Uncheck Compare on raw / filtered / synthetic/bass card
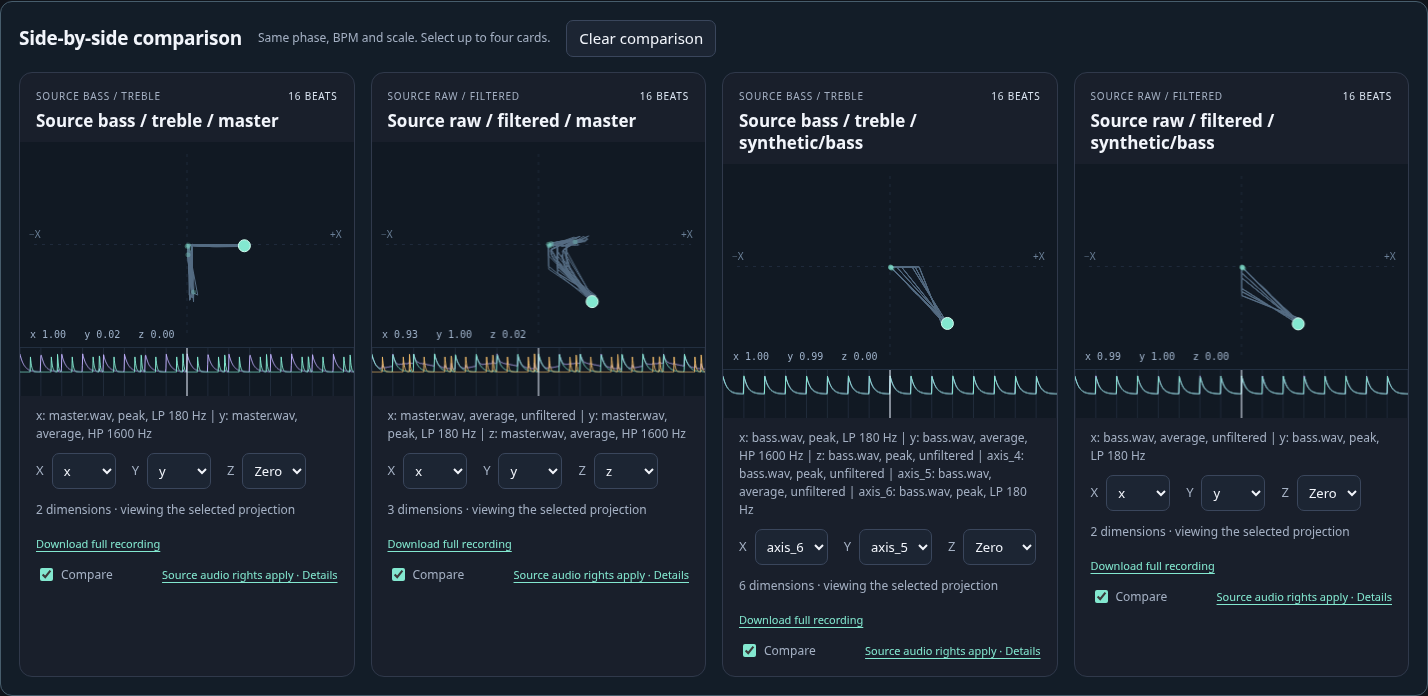1428x696 pixels. [1101, 597]
